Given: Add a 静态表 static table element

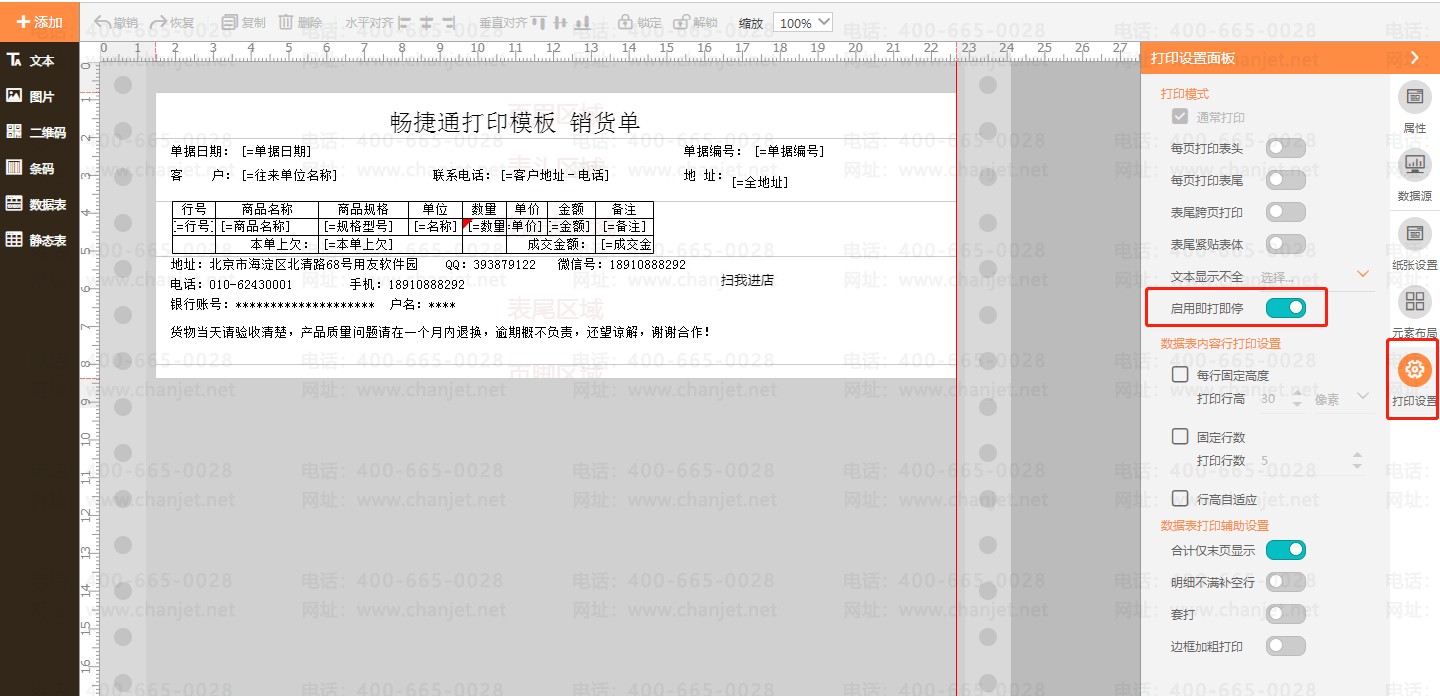Looking at the screenshot, I should pyautogui.click(x=36, y=240).
